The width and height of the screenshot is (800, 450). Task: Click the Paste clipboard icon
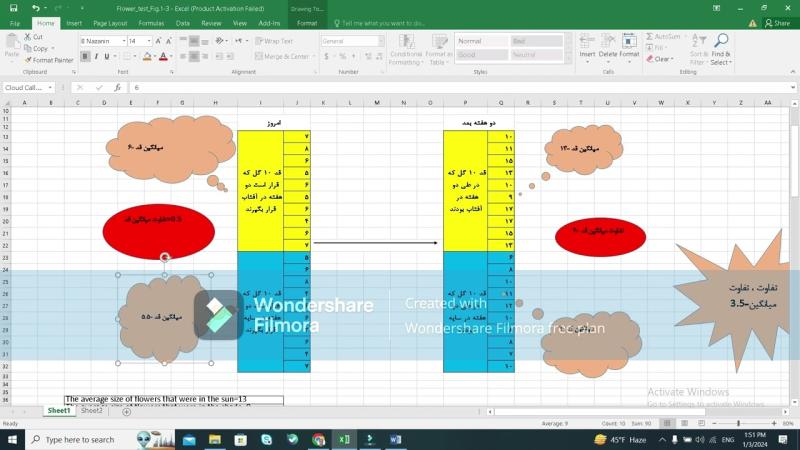pyautogui.click(x=12, y=42)
